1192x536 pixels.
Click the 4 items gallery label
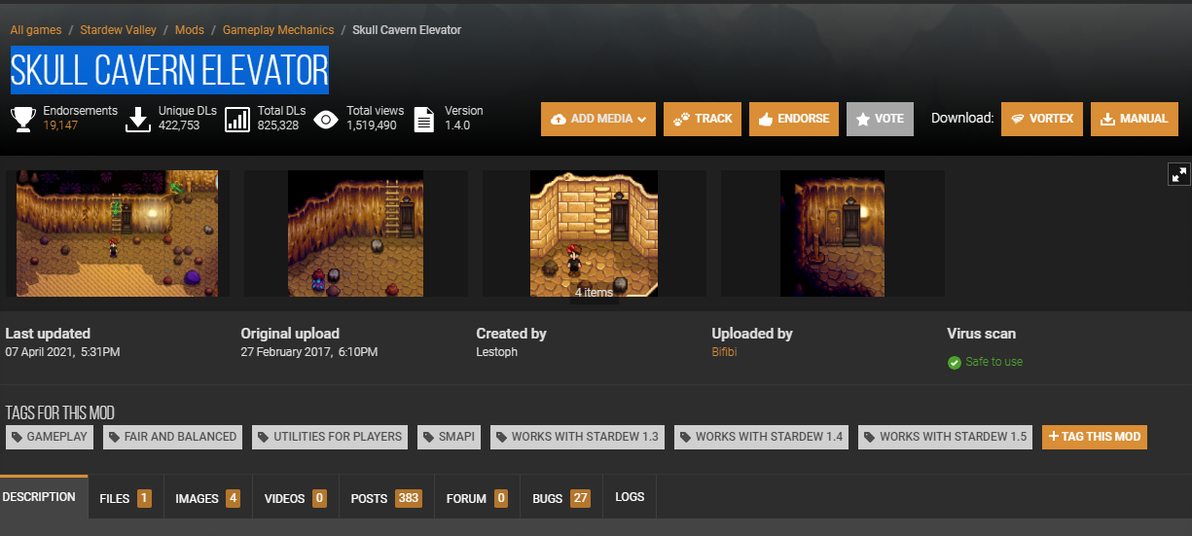pyautogui.click(x=594, y=293)
